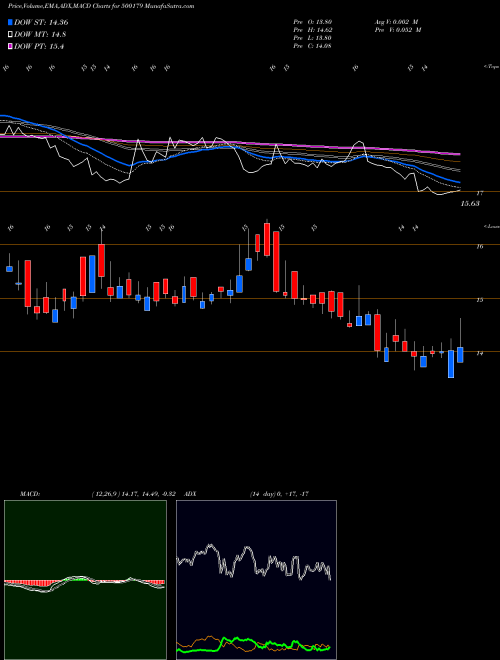Image resolution: width=500 pixels, height=660 pixels.
Task: Click the 'MACD:' panel label
Action: (30, 494)
